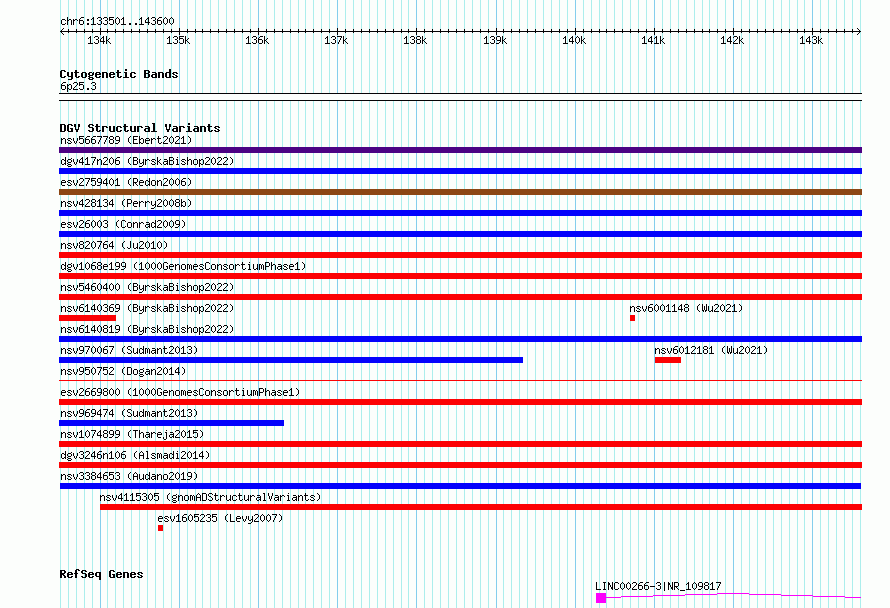The width and height of the screenshot is (890, 608).
Task: Click the dgv3246n106 (Alsmadi2014) label
Action: tap(135, 455)
